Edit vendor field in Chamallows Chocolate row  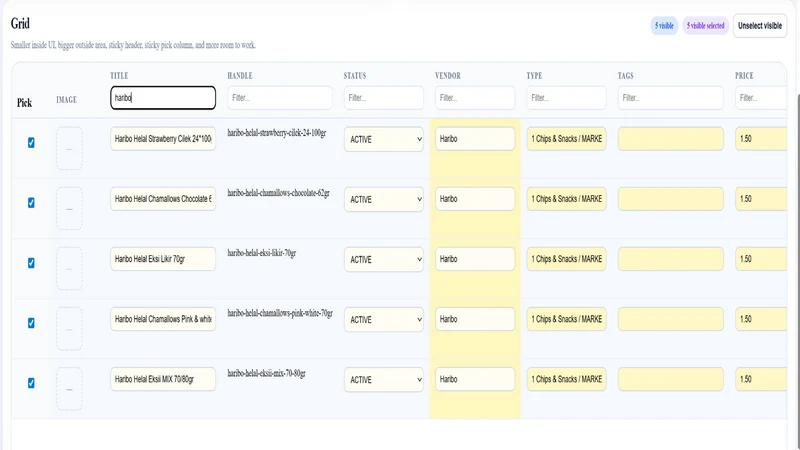pos(475,199)
